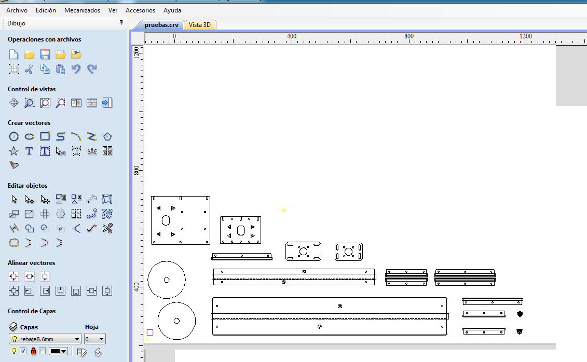Switch to the Vista 3D tab
The height and width of the screenshot is (362, 587).
pyautogui.click(x=200, y=25)
